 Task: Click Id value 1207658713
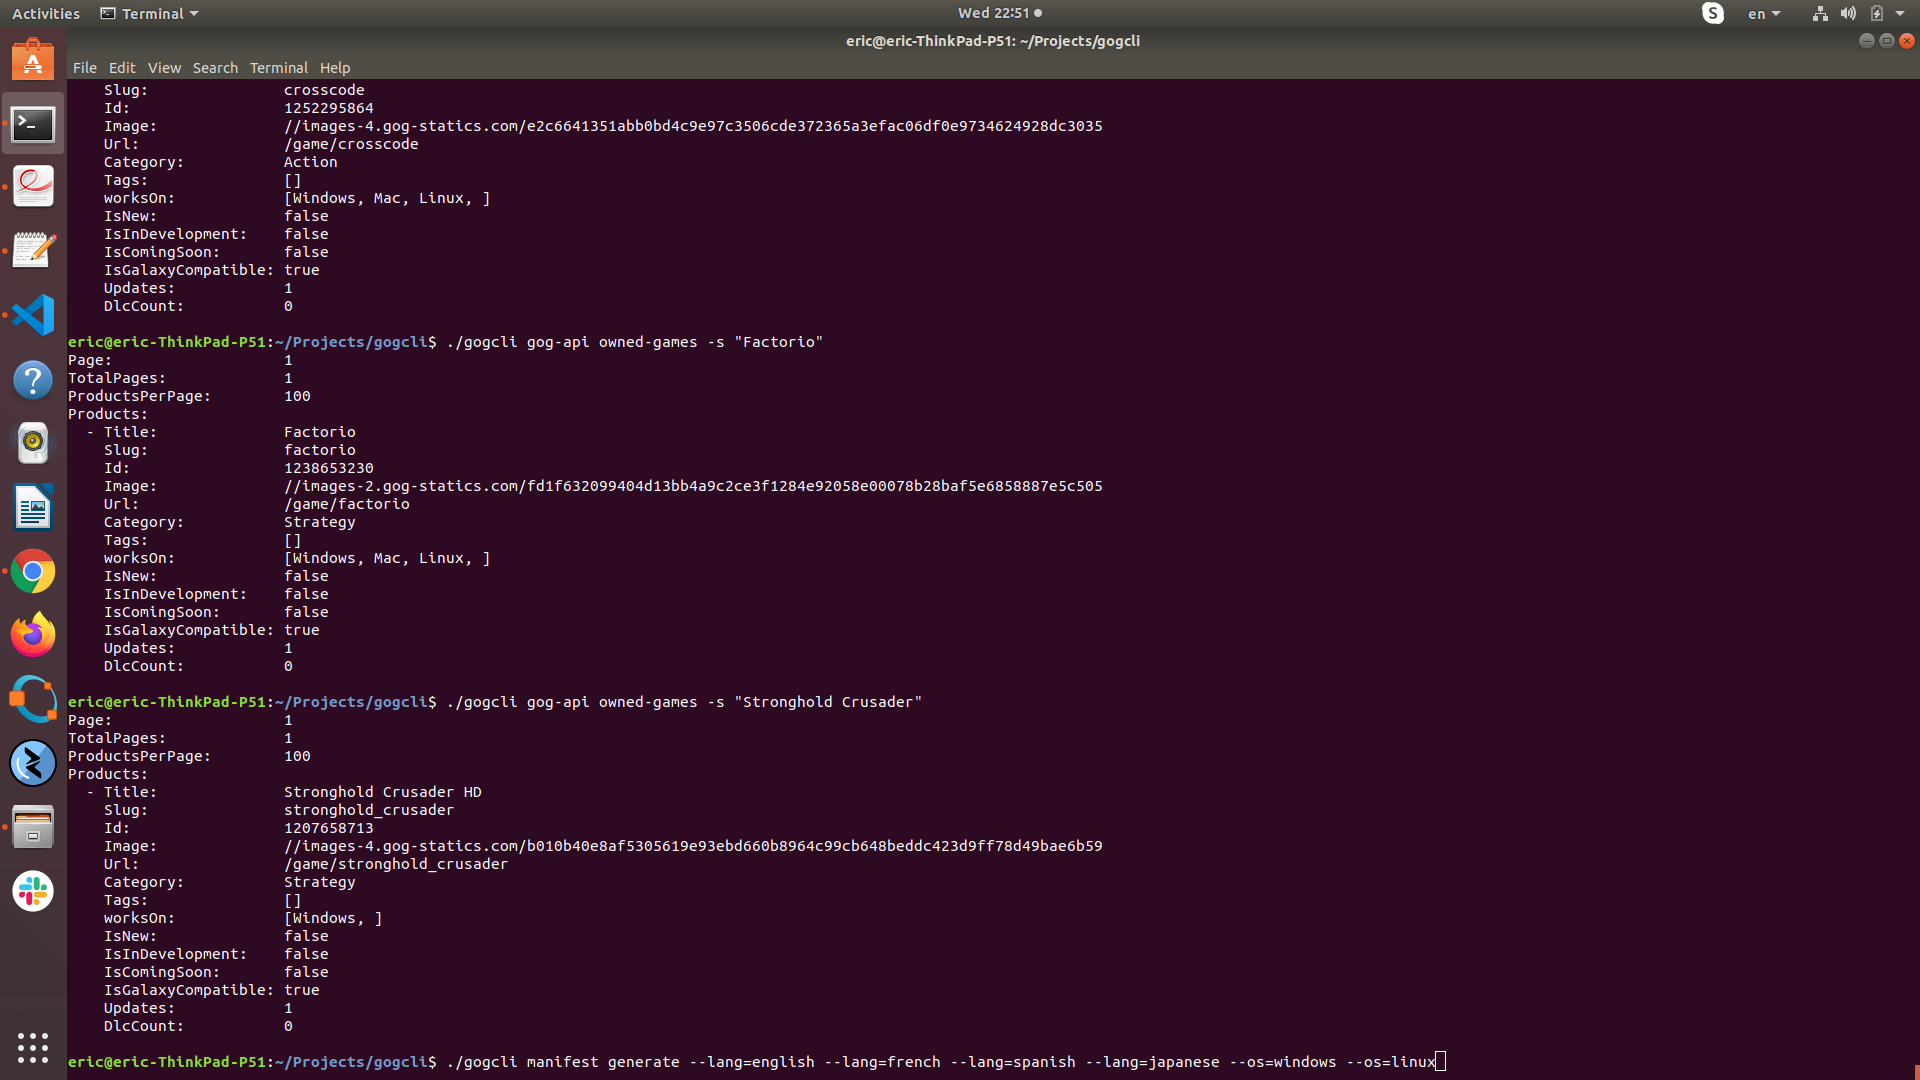(x=329, y=828)
